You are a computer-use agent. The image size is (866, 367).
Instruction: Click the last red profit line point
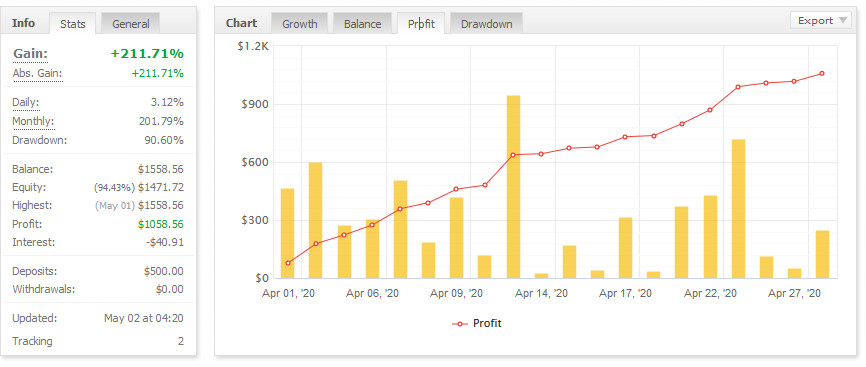point(822,74)
